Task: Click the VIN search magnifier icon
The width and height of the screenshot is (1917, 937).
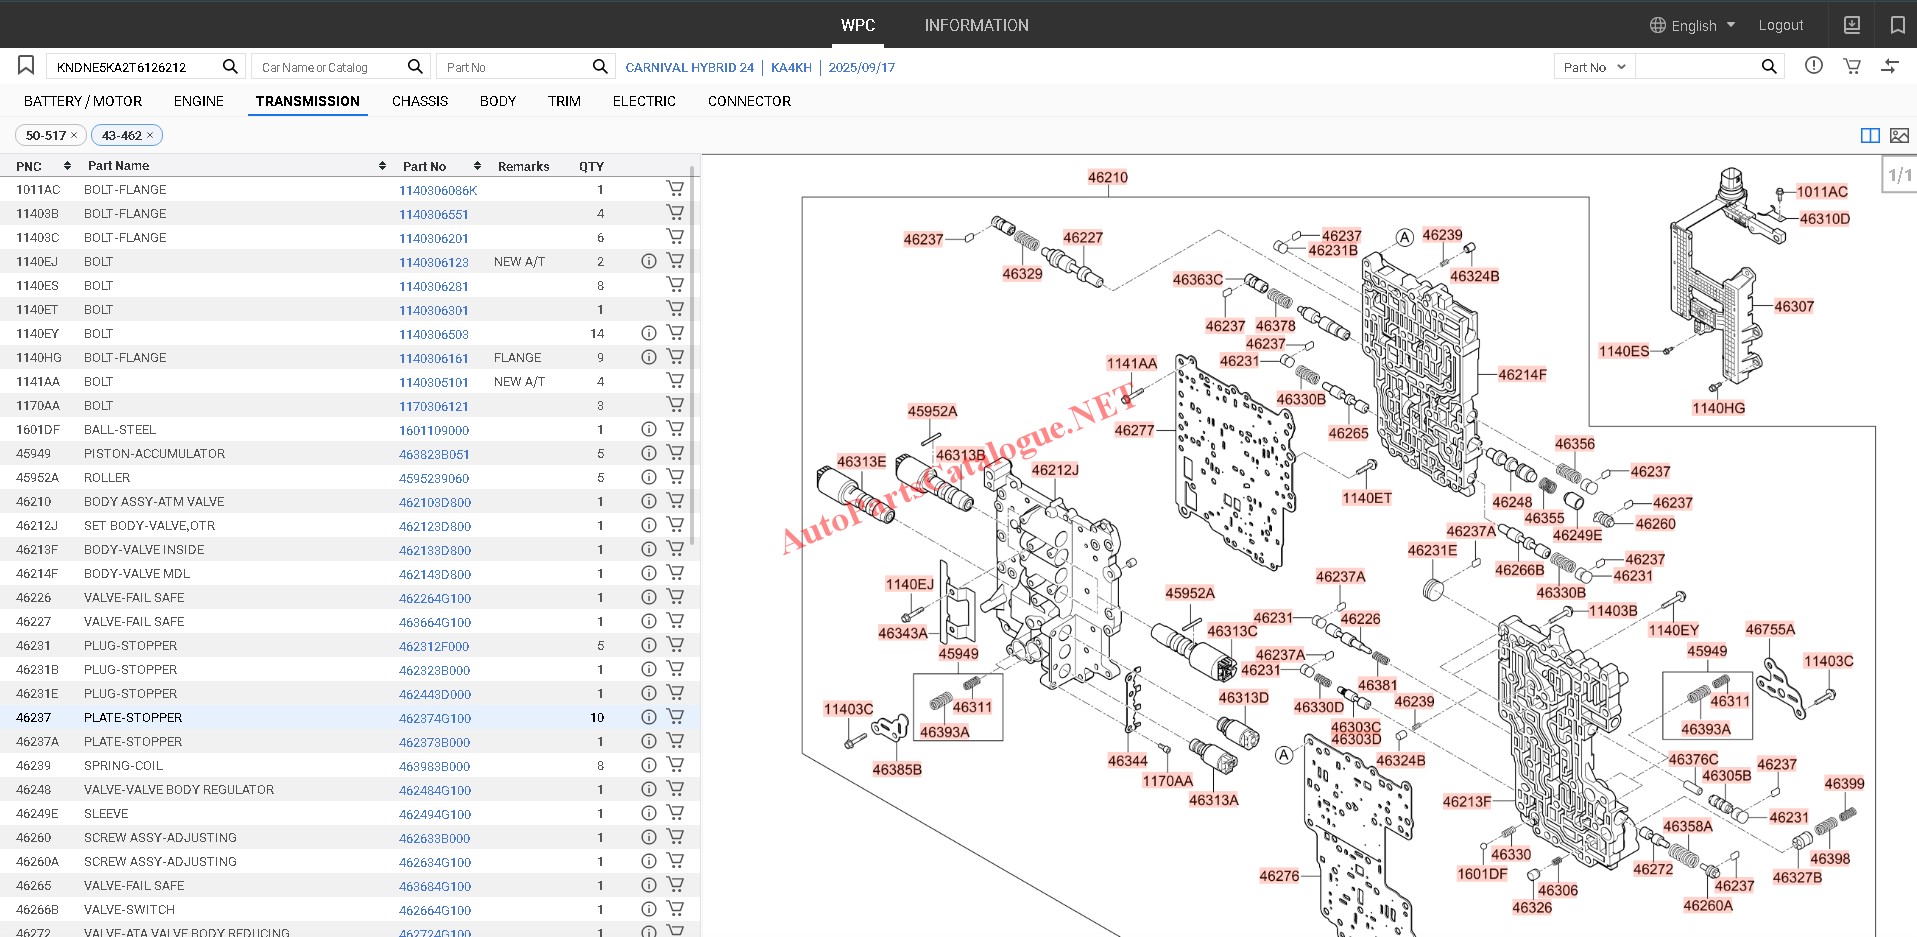Action: [x=230, y=66]
